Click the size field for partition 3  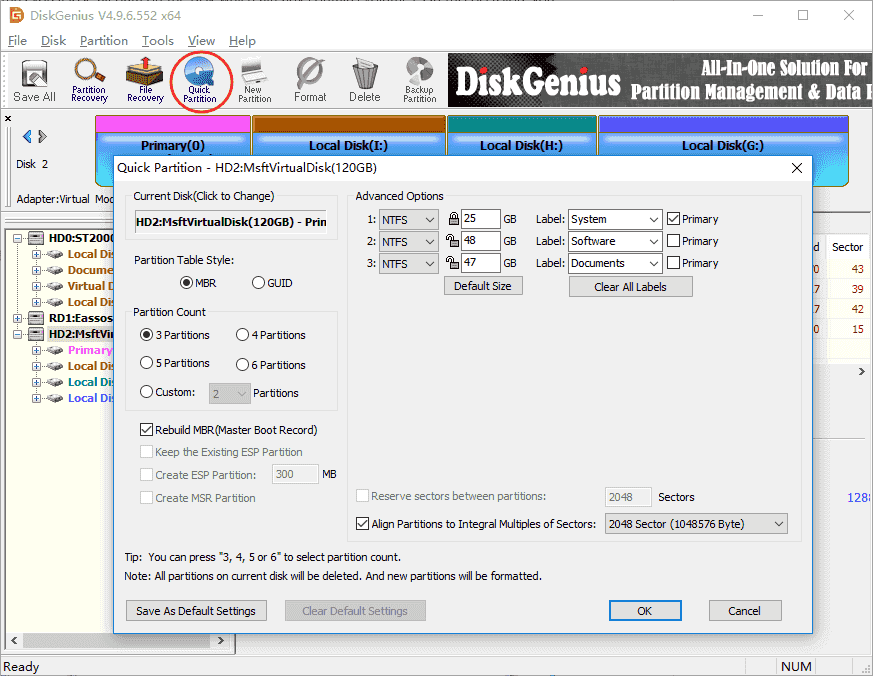click(x=481, y=263)
